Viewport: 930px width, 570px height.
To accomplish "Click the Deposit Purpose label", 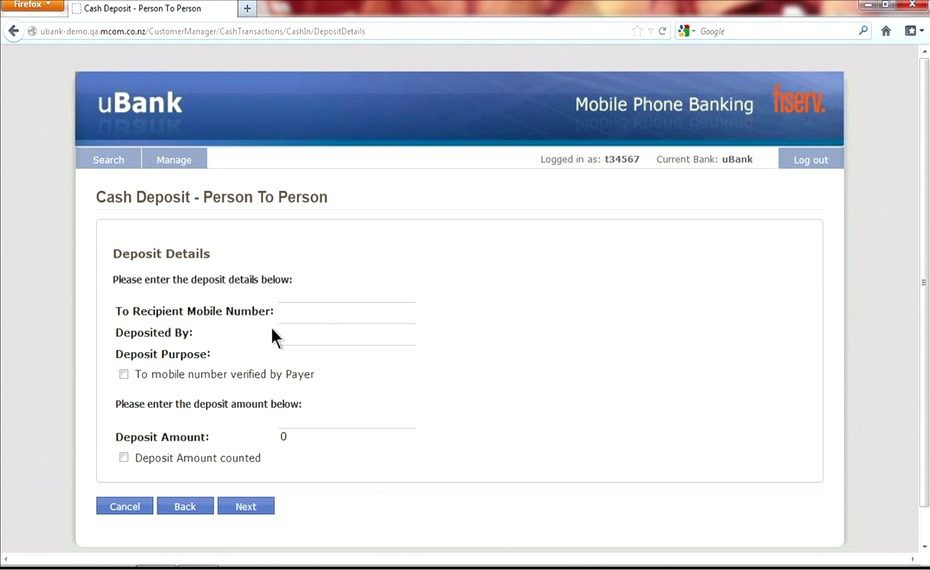I will (x=163, y=354).
